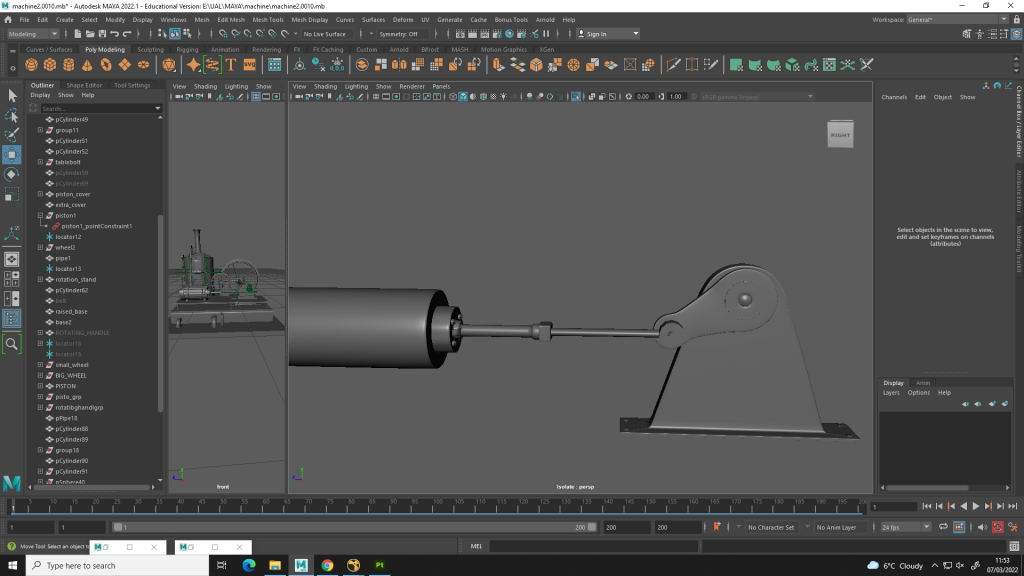Play the animation backwards
This screenshot has width=1024, height=576.
(963, 506)
